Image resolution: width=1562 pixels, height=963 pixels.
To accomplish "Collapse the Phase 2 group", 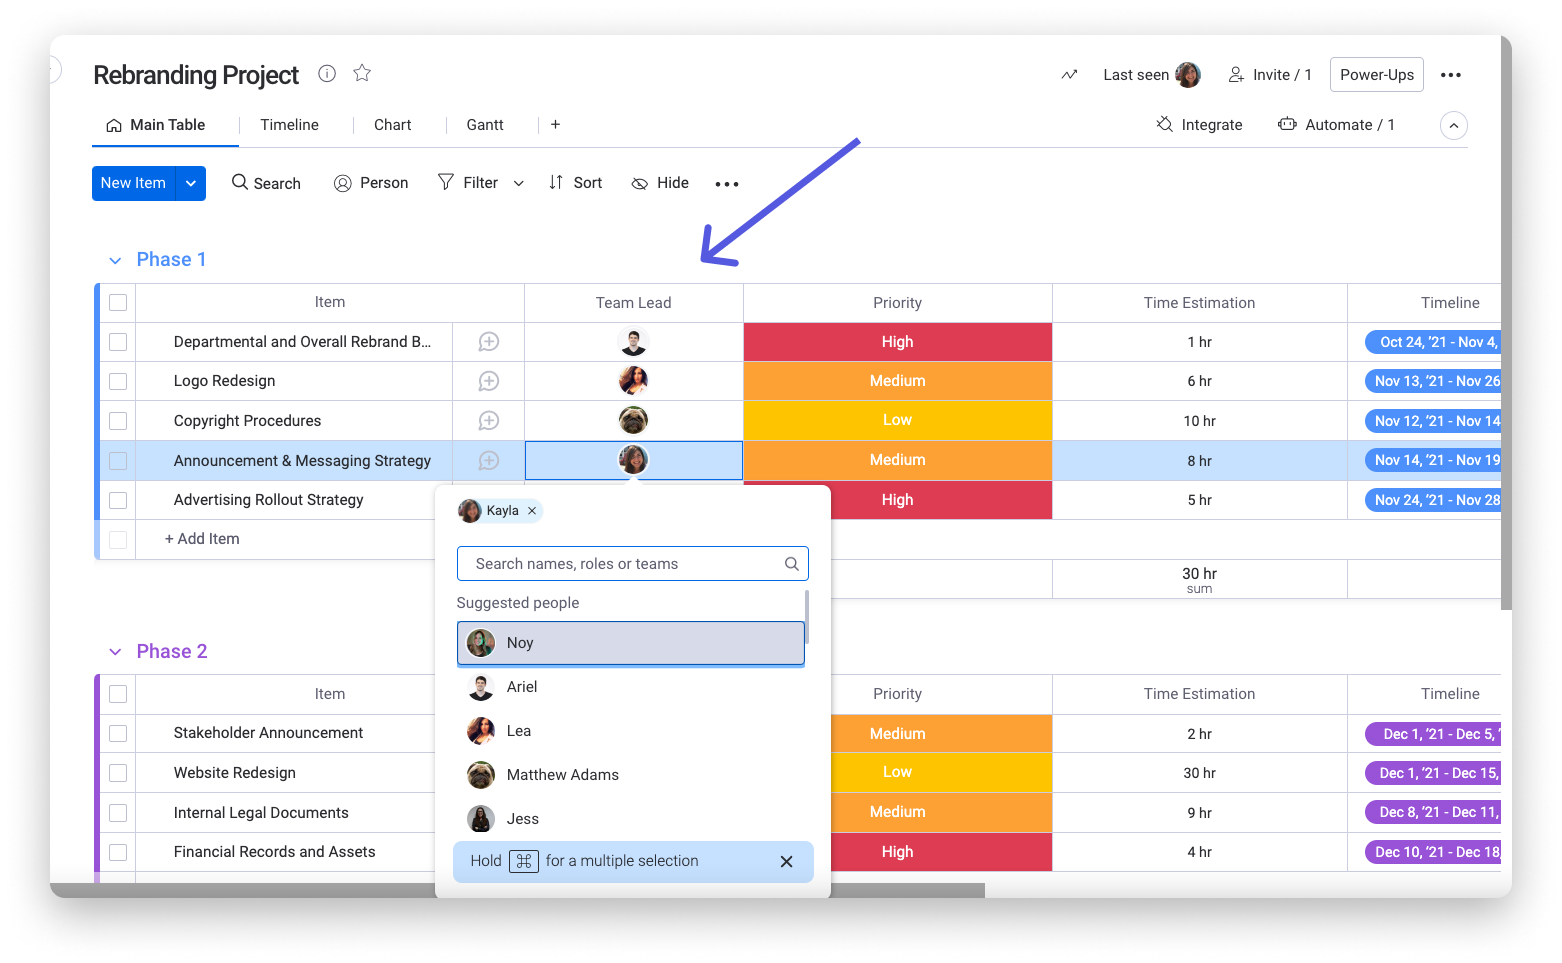I will [x=115, y=652].
